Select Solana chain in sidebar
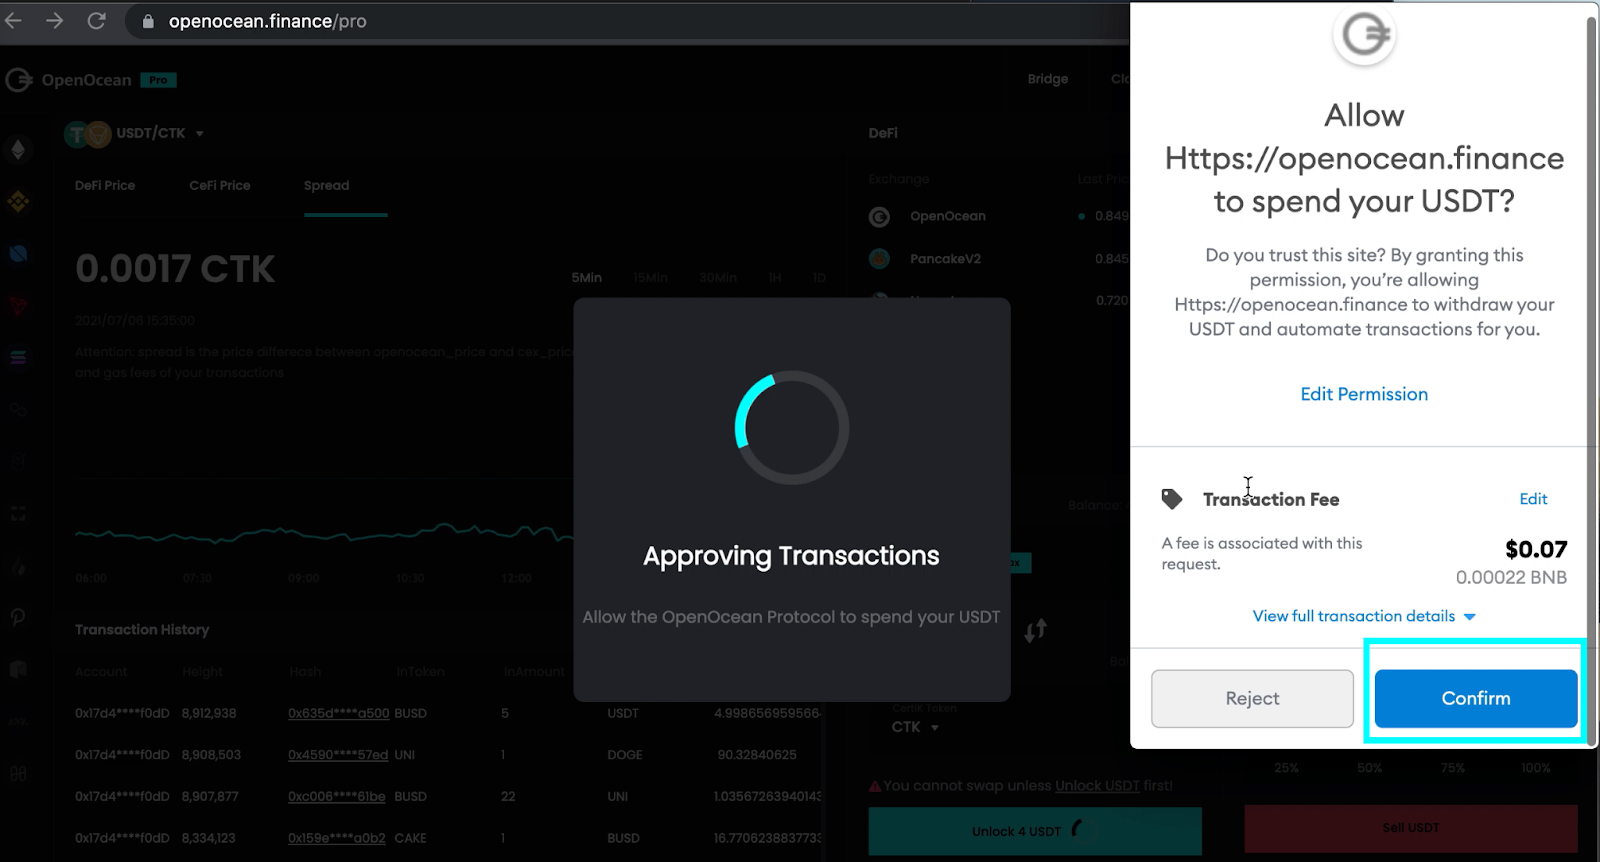This screenshot has width=1600, height=862. pyautogui.click(x=18, y=358)
